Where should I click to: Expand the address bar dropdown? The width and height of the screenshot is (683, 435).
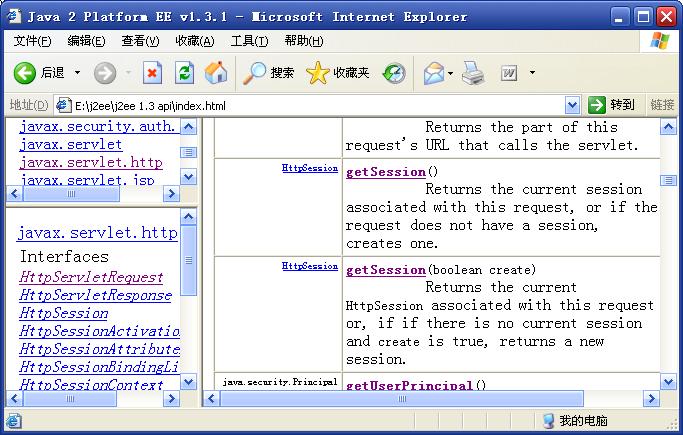click(572, 105)
